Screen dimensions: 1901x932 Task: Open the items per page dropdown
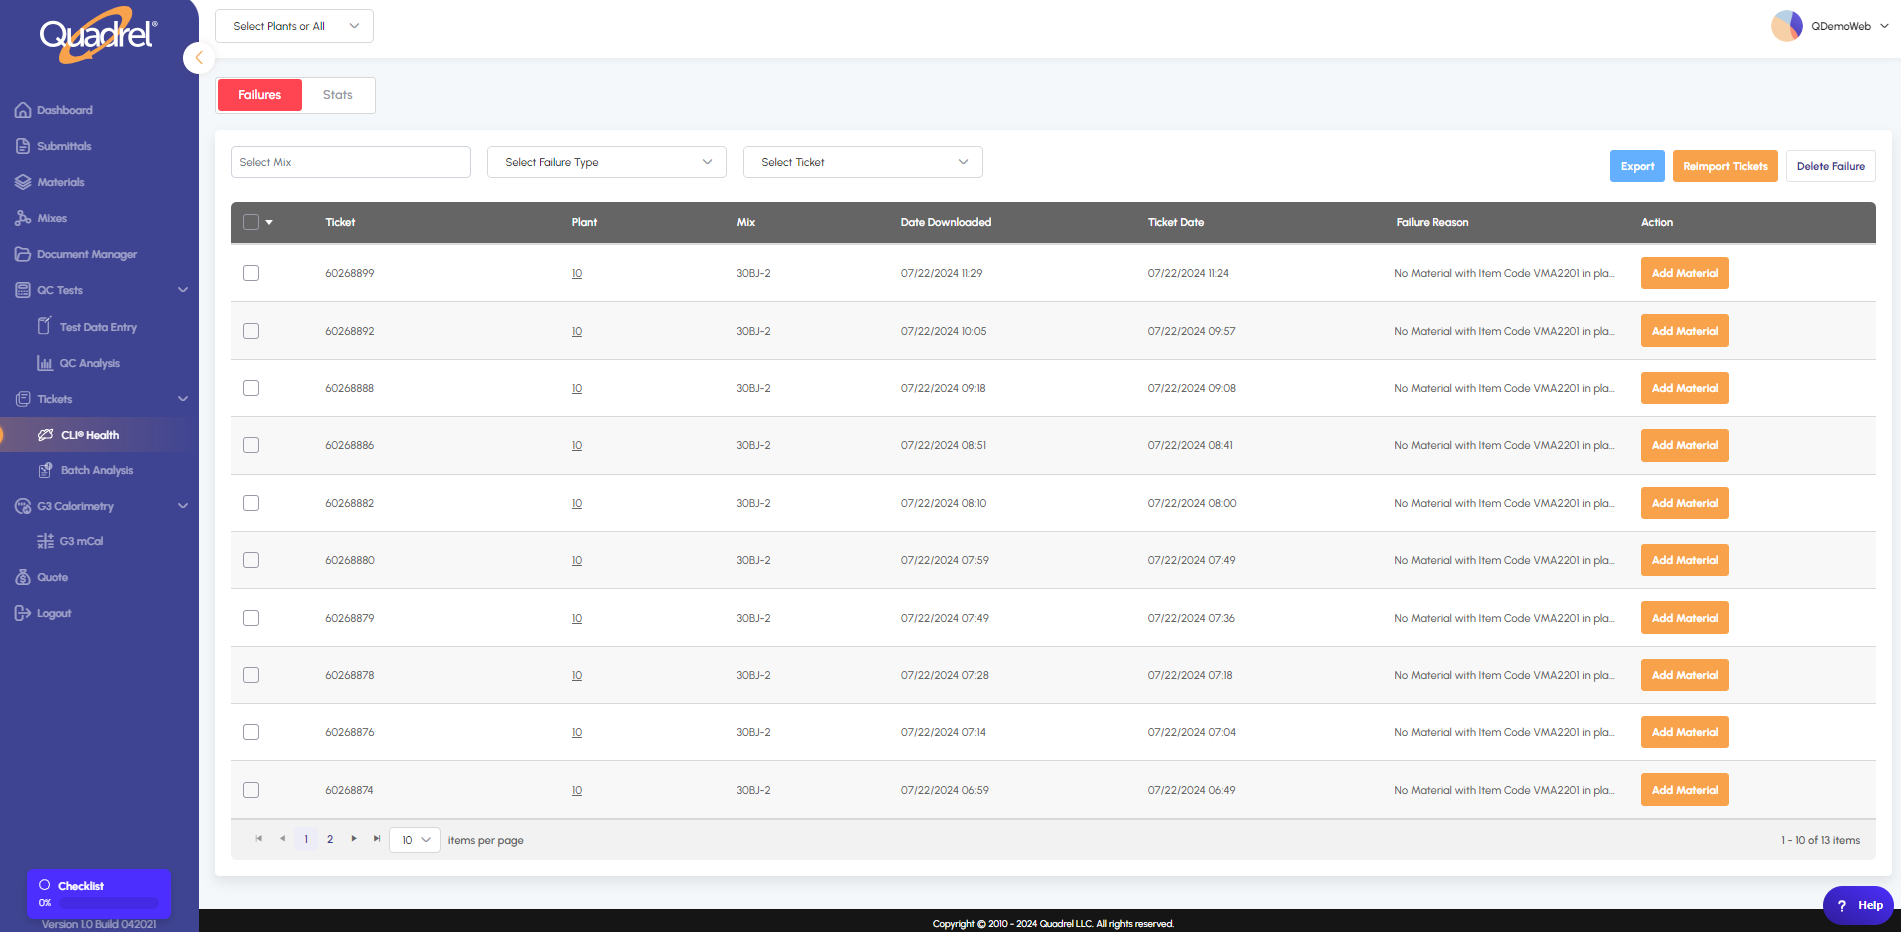[x=415, y=840]
